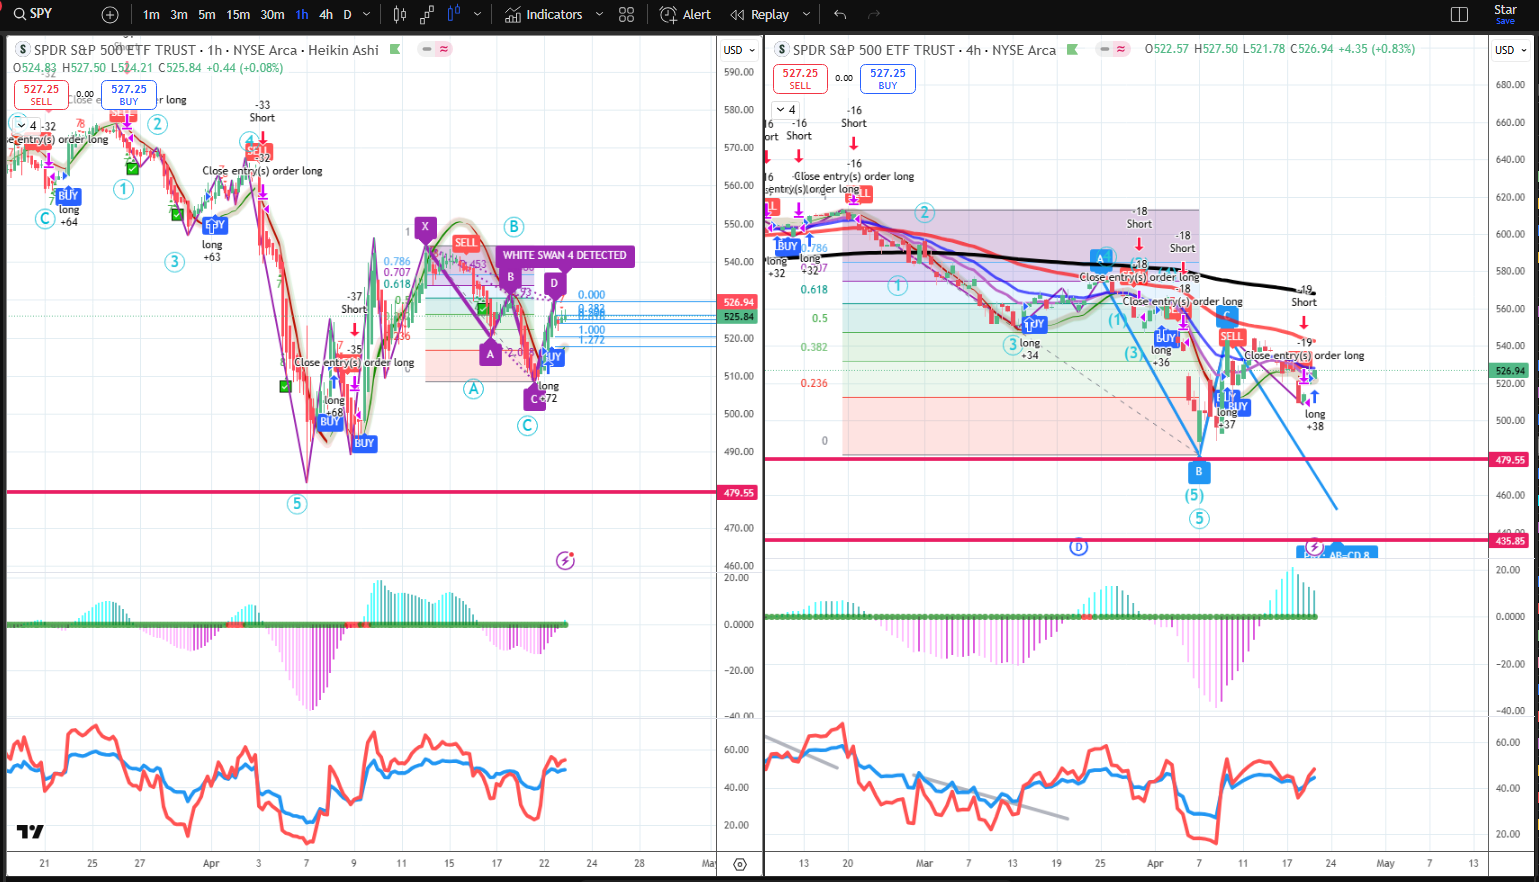Click the purple D pattern marker
1539x882 pixels.
click(556, 284)
